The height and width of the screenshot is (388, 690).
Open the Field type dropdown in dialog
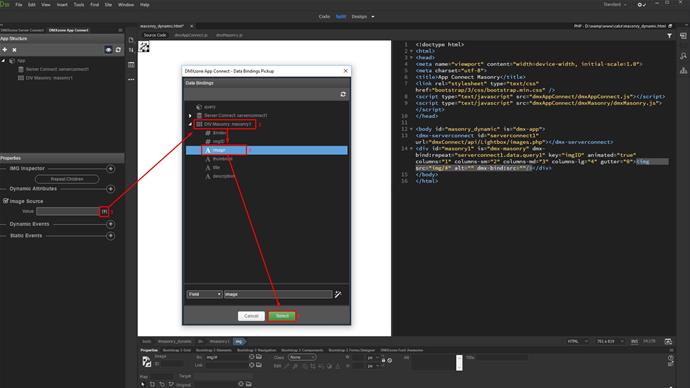205,294
